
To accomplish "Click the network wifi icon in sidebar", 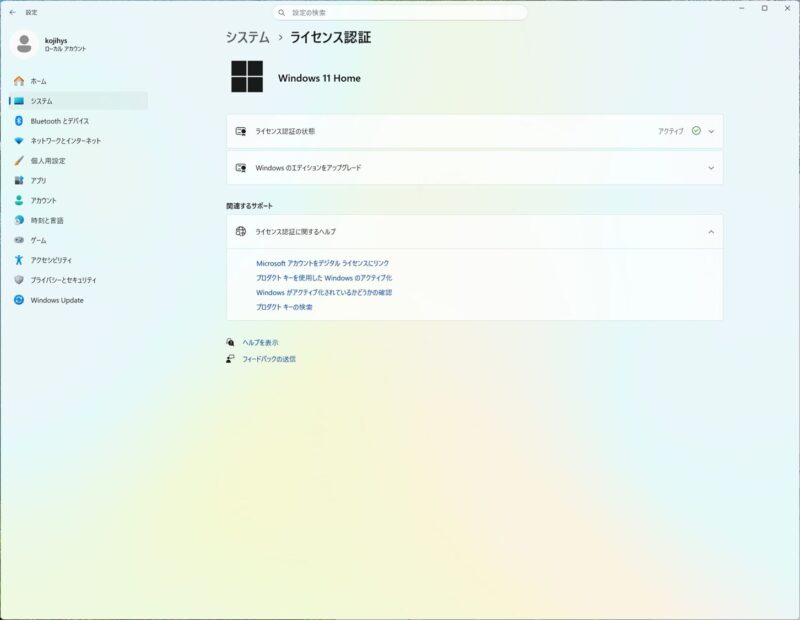I will point(19,141).
